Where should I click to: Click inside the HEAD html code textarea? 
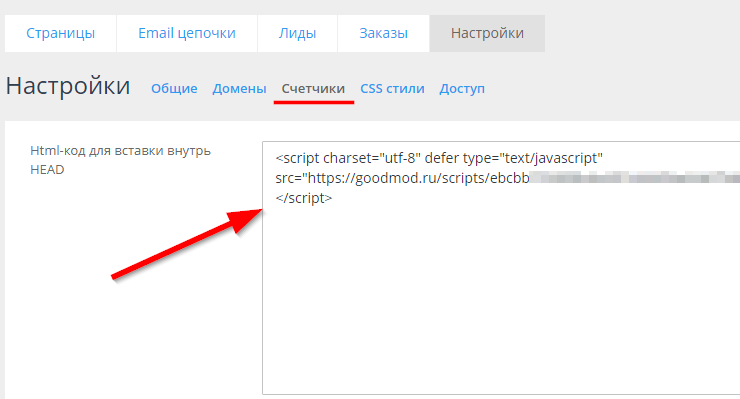click(x=501, y=268)
